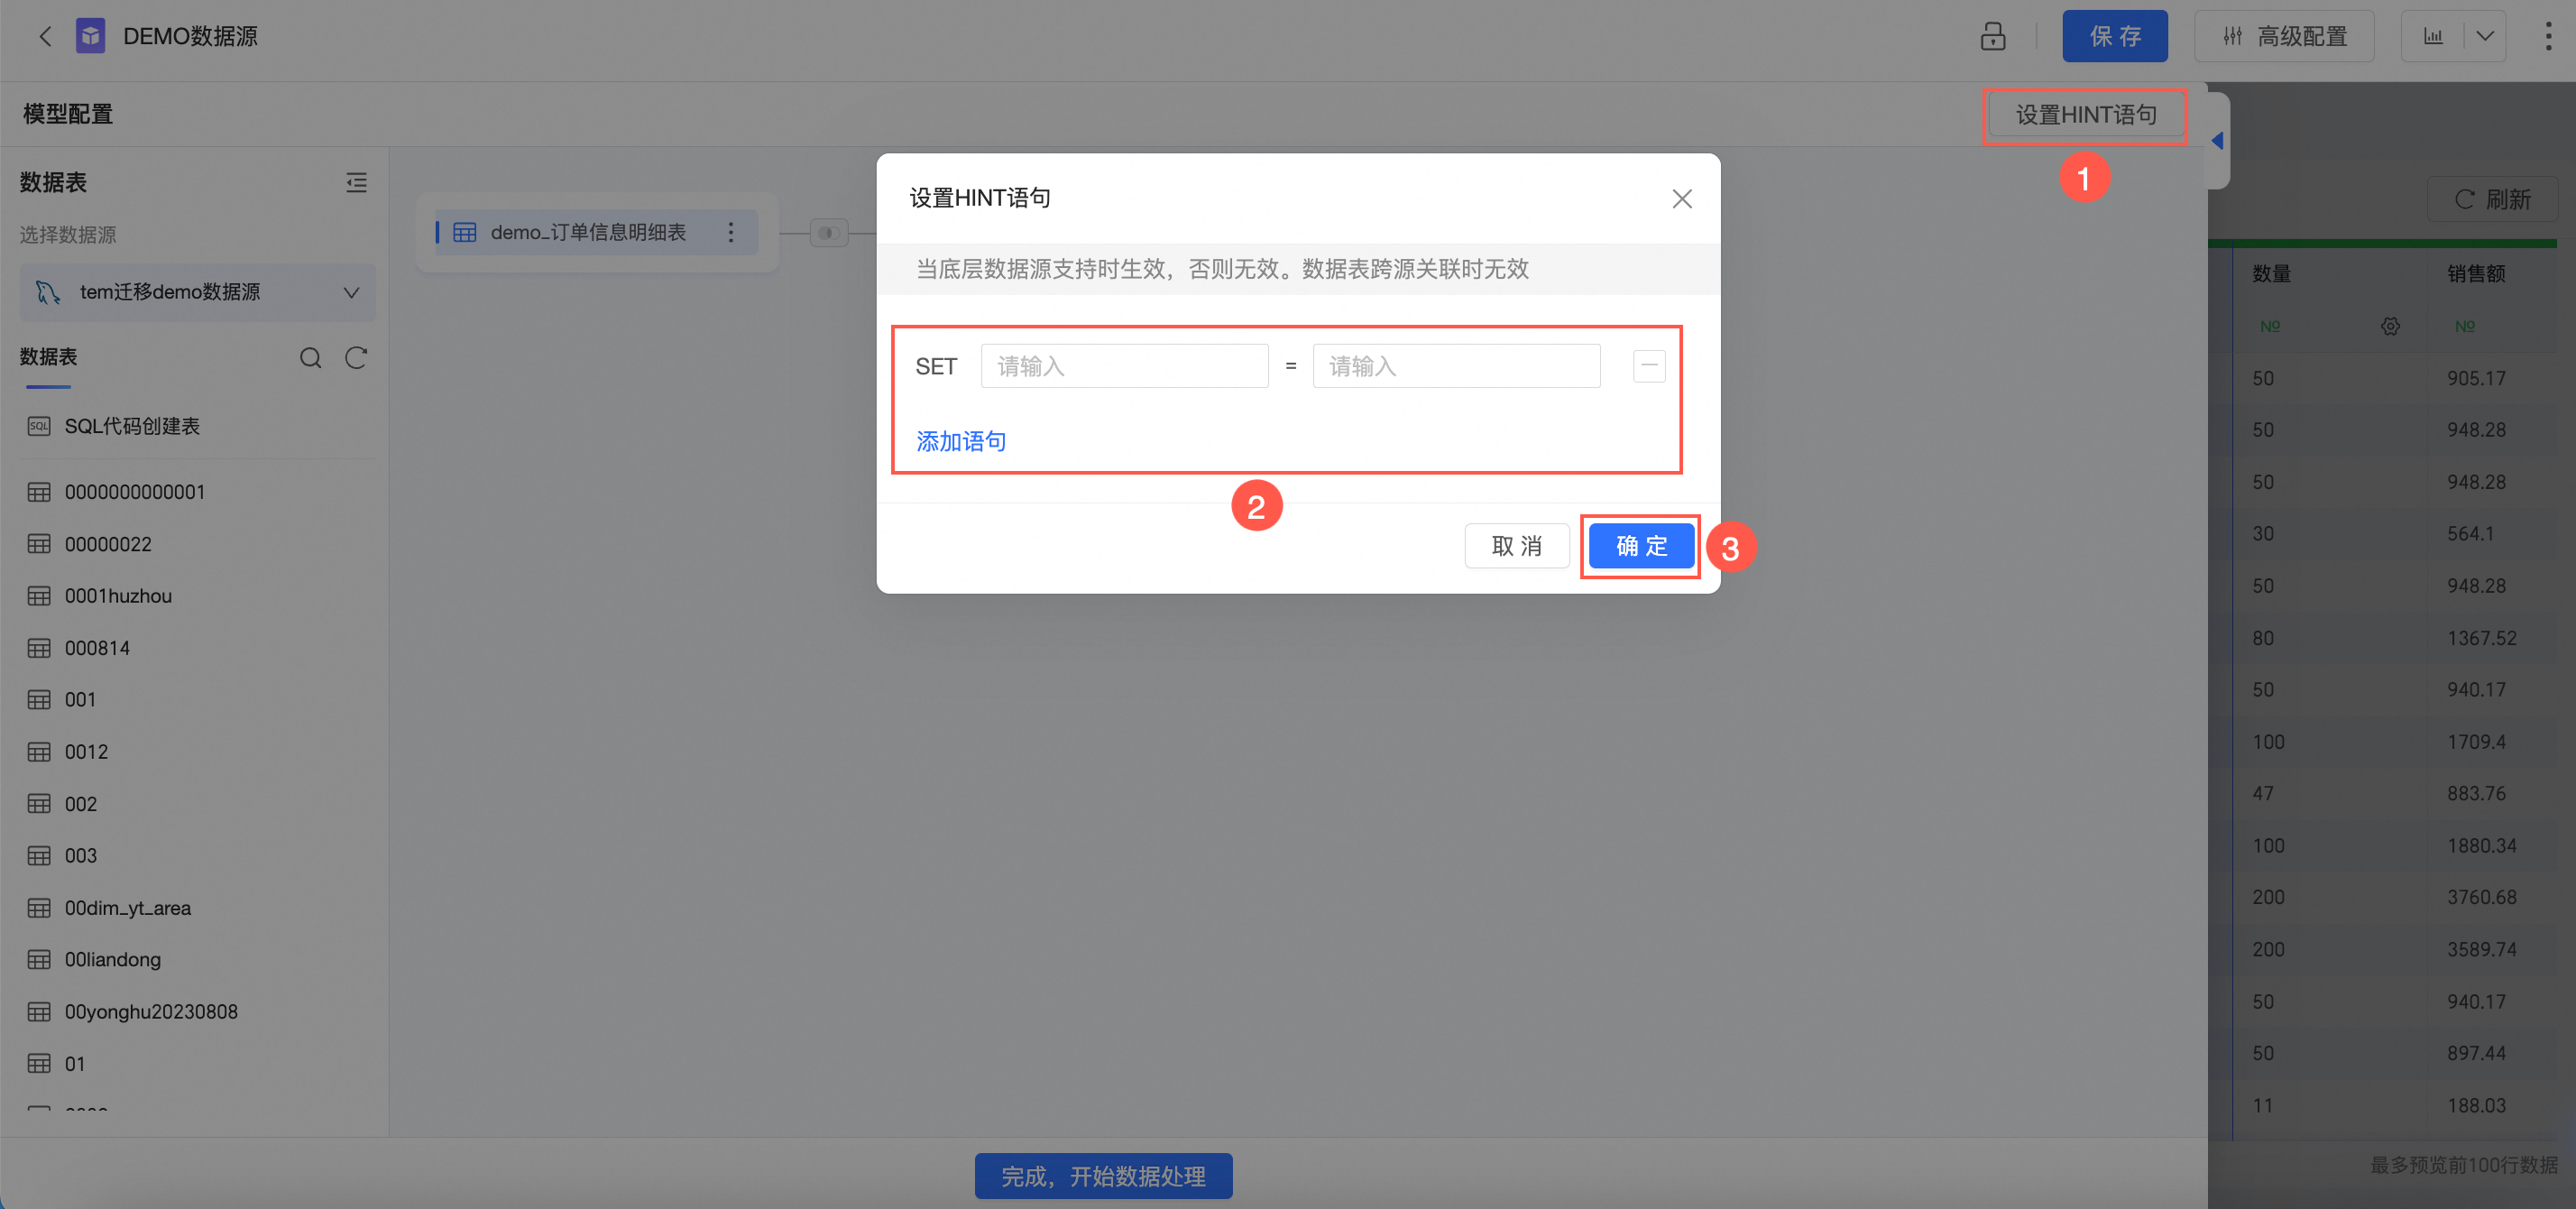Open the top-right vertical dots menu
The image size is (2576, 1209).
click(x=2547, y=37)
